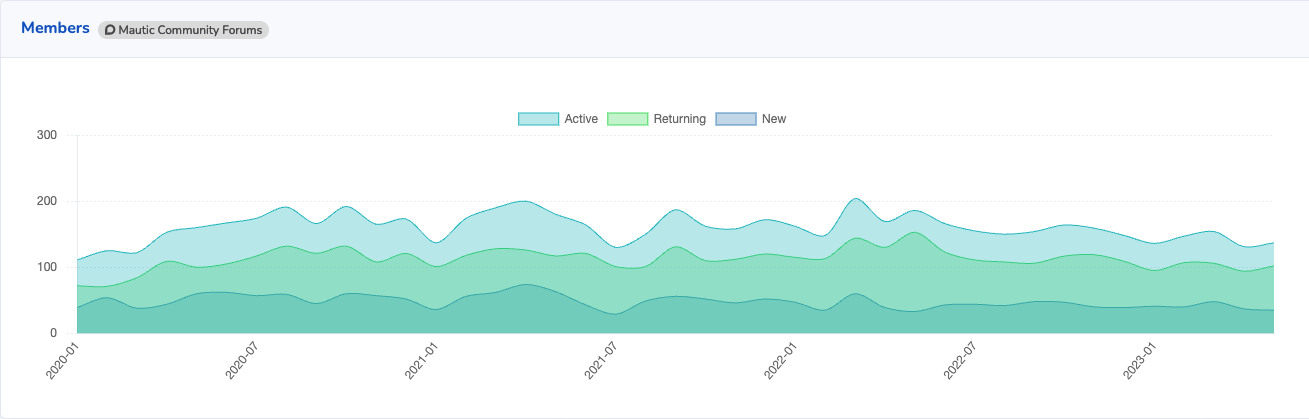The width and height of the screenshot is (1309, 419).
Task: Hide the Returning series via legend label
Action: [x=680, y=119]
